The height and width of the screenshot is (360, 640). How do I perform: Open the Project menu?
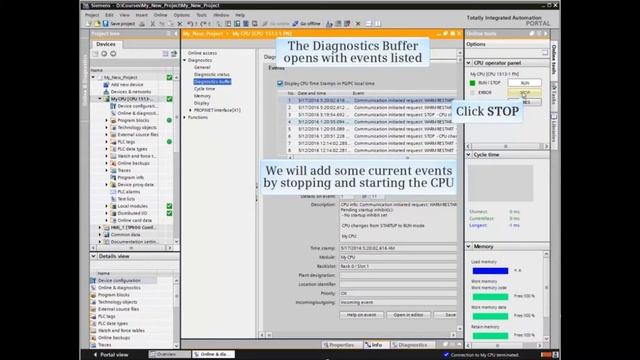(x=92, y=15)
